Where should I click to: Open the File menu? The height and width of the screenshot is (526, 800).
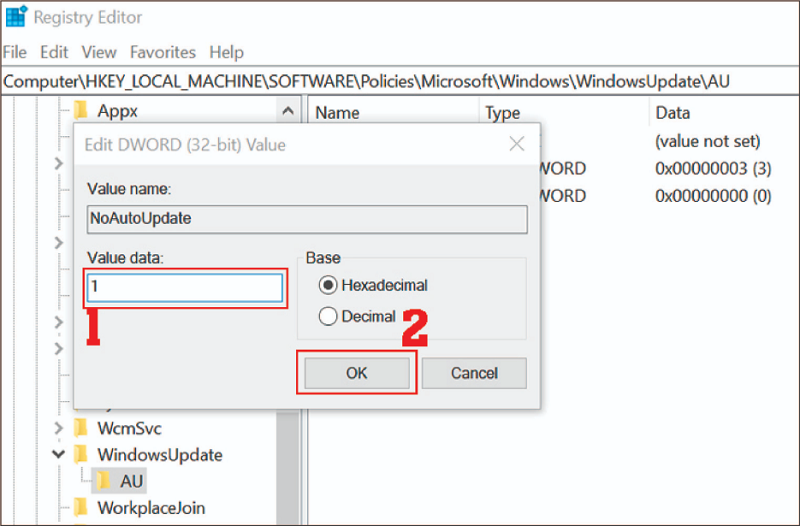point(14,52)
